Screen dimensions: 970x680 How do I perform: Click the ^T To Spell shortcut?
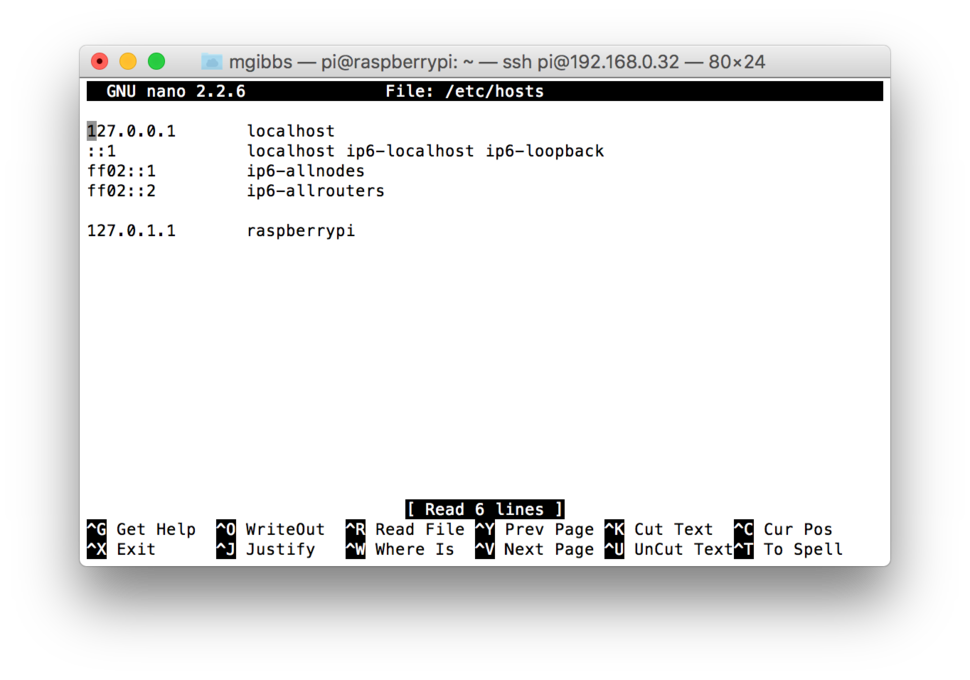click(x=795, y=549)
